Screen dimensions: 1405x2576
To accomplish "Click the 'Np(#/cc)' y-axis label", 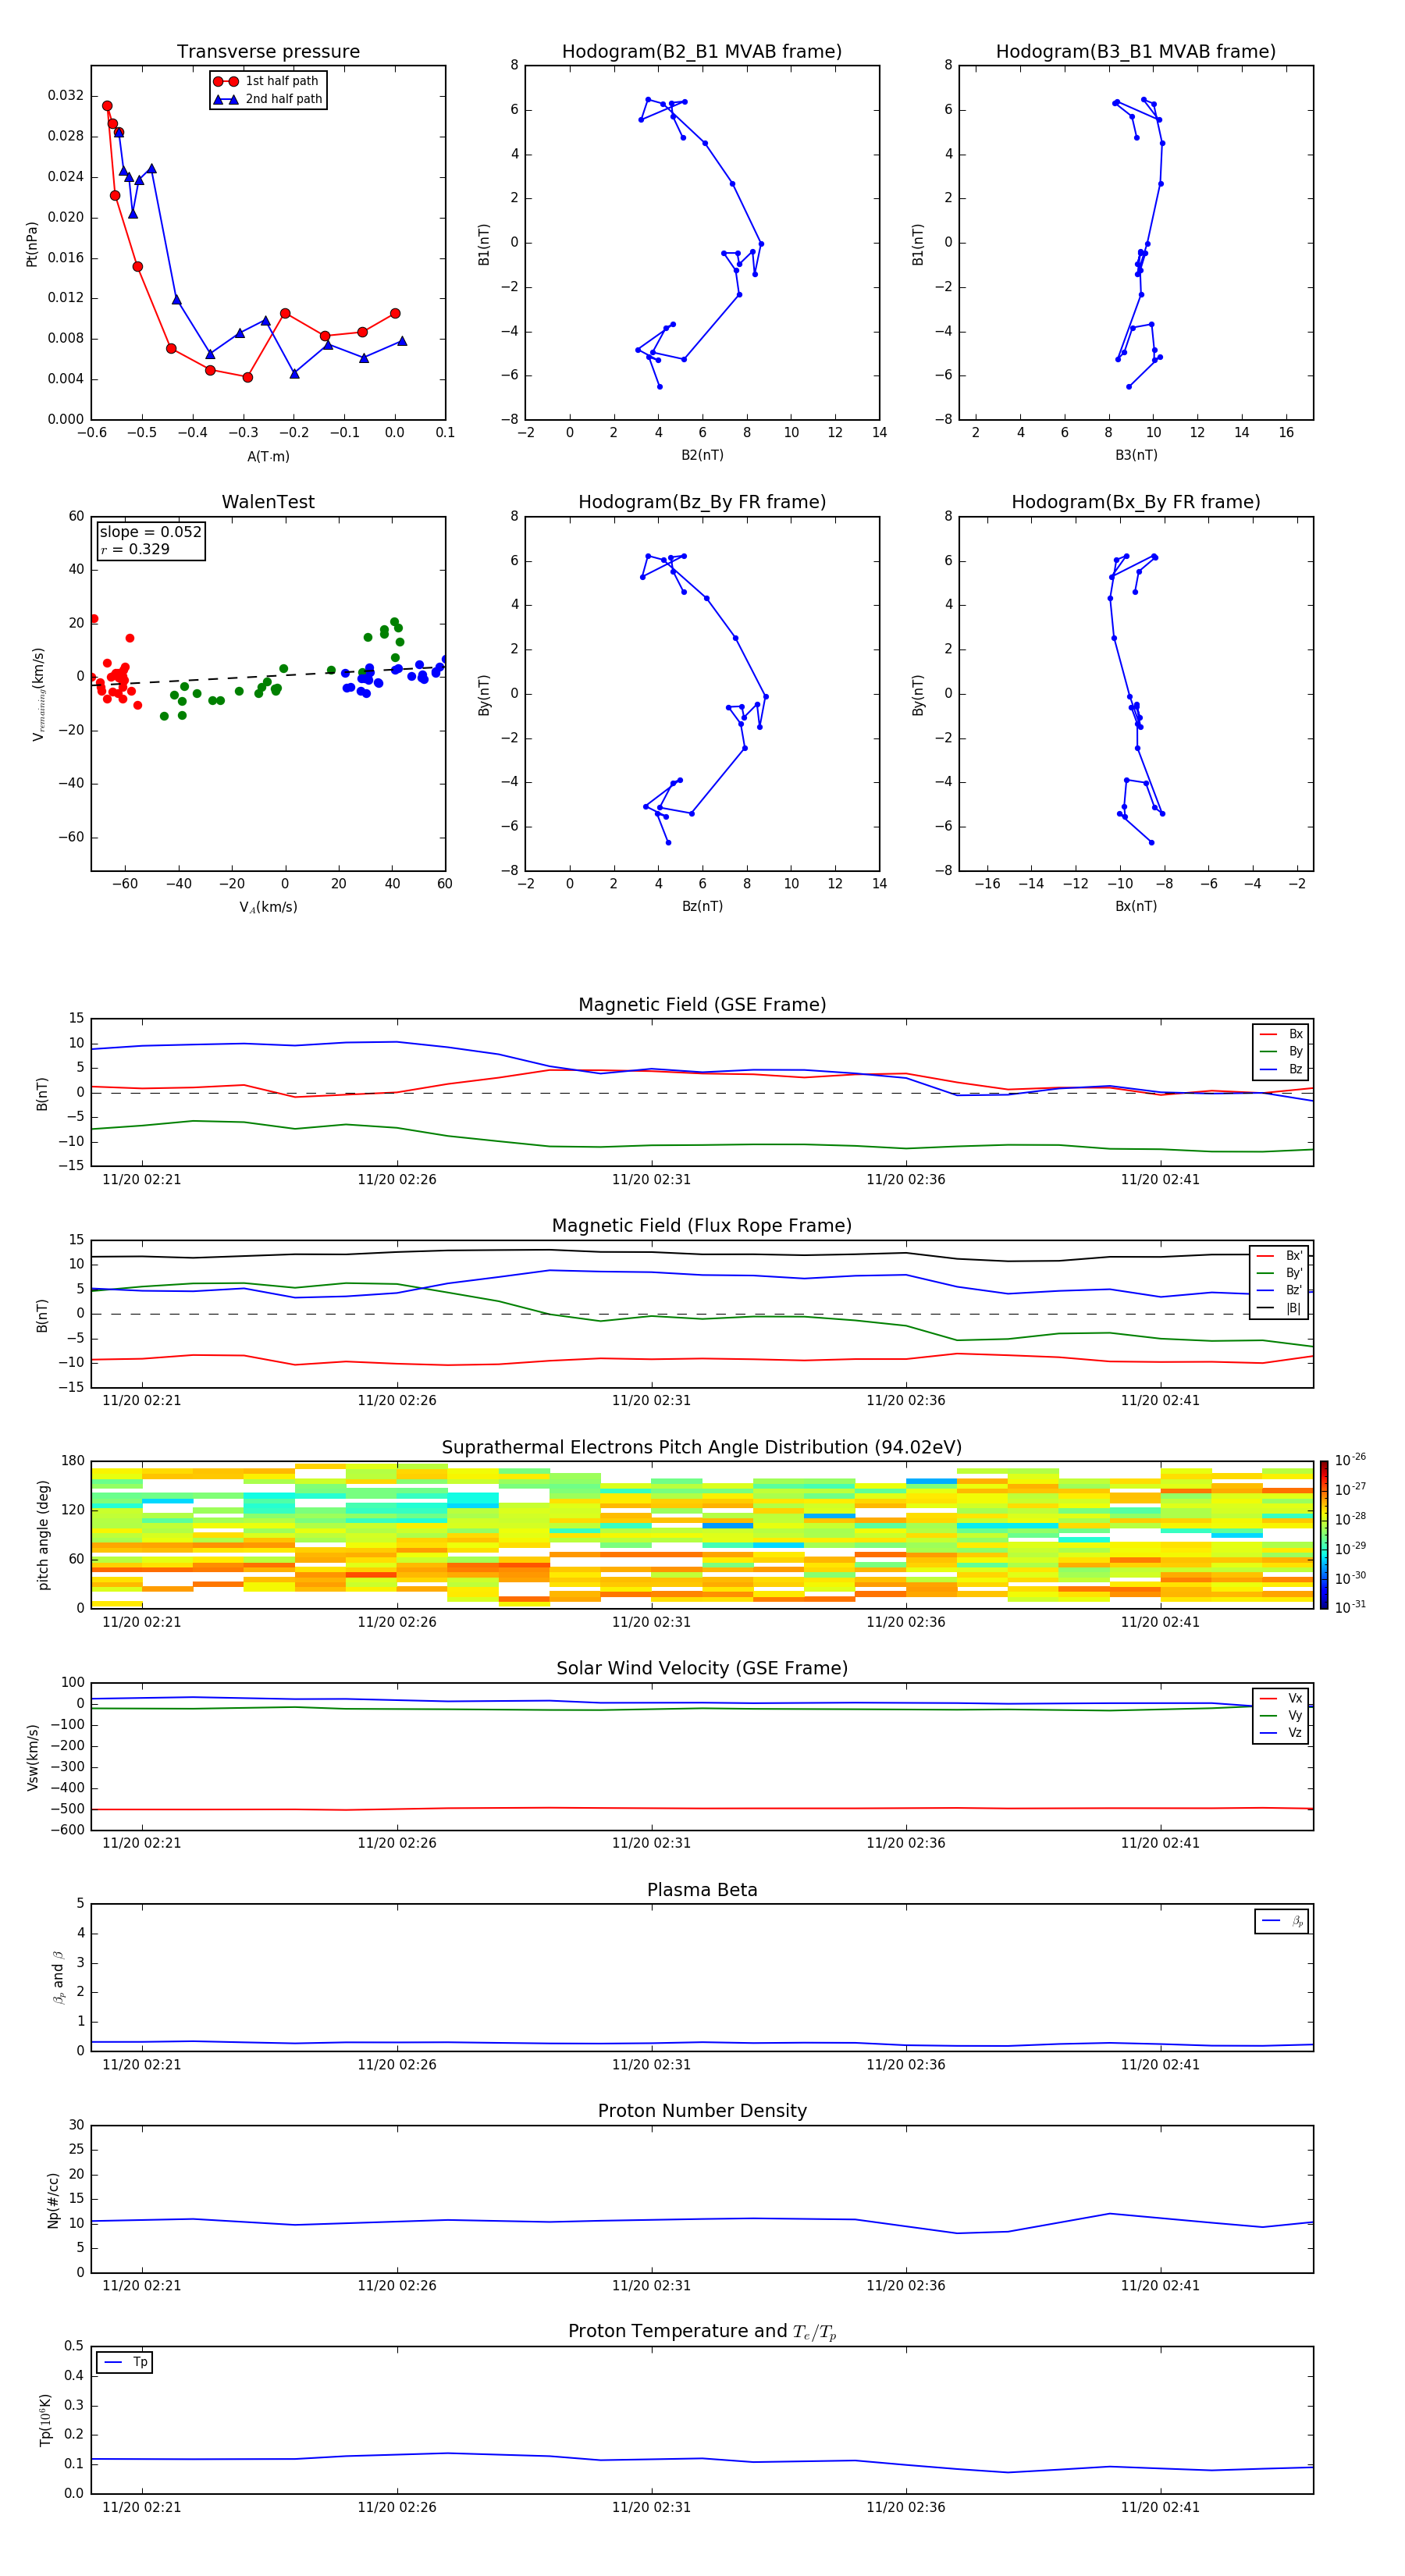I will [53, 2200].
